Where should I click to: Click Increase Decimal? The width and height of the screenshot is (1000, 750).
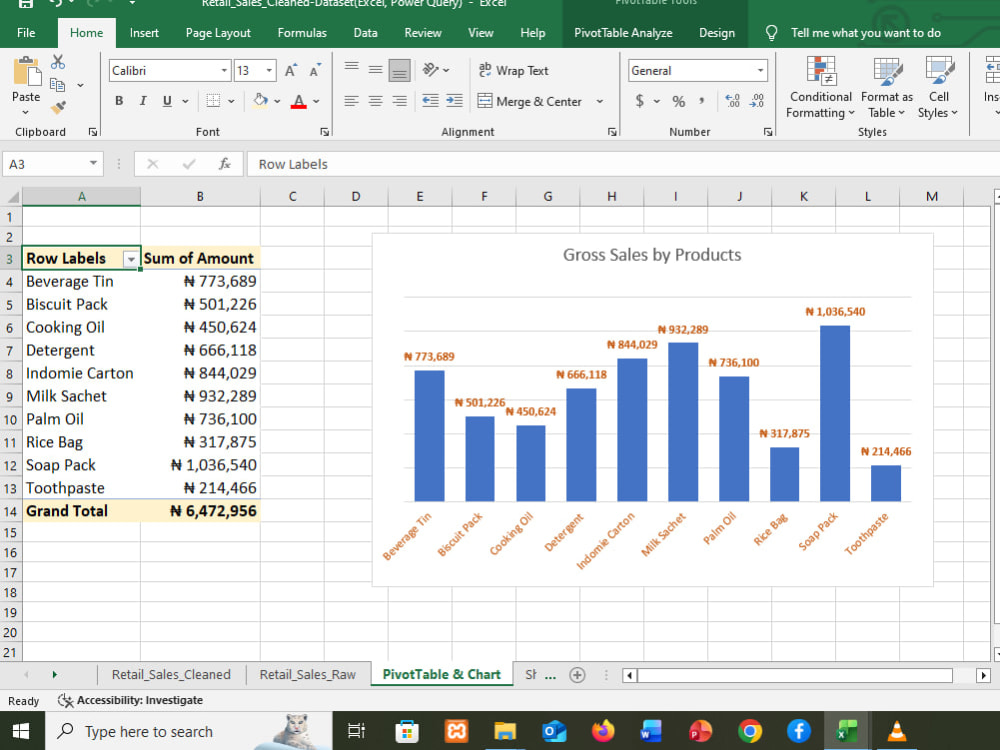733,101
